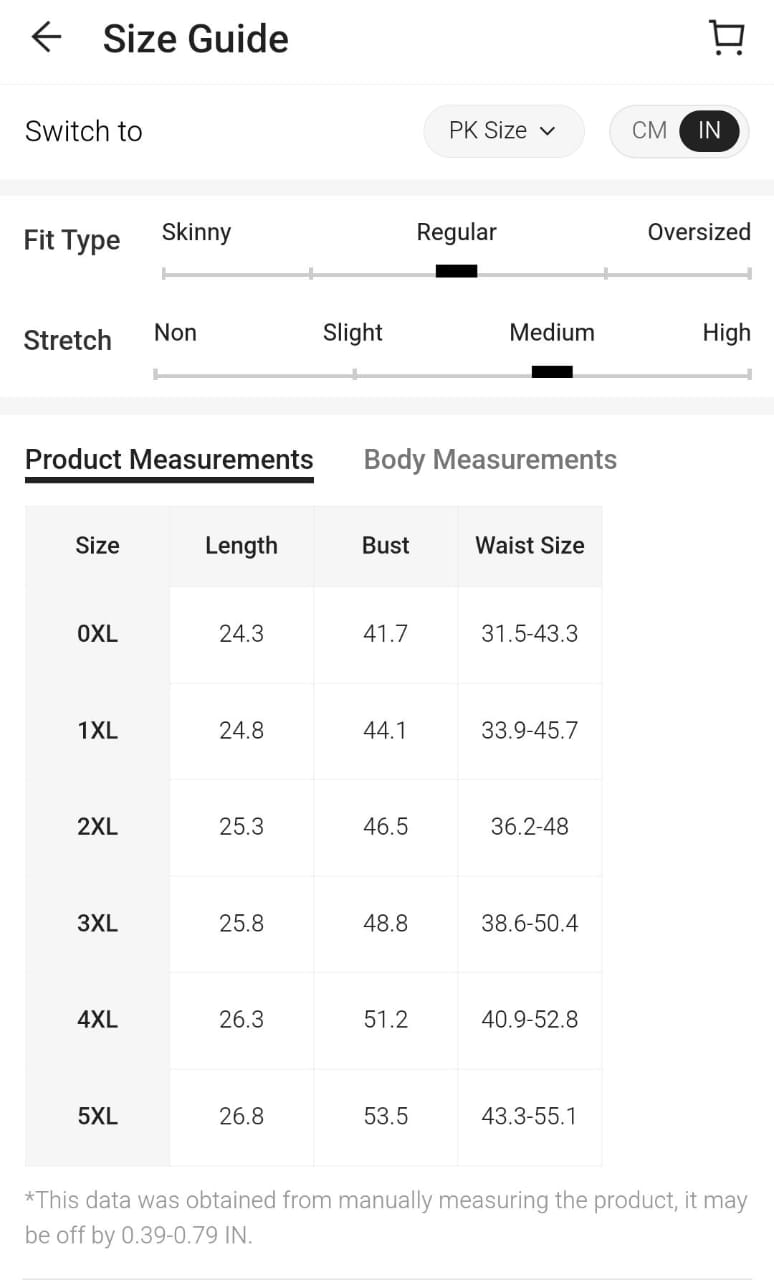Switch to Body Measurements tab
The image size is (774, 1280).
pyautogui.click(x=490, y=460)
